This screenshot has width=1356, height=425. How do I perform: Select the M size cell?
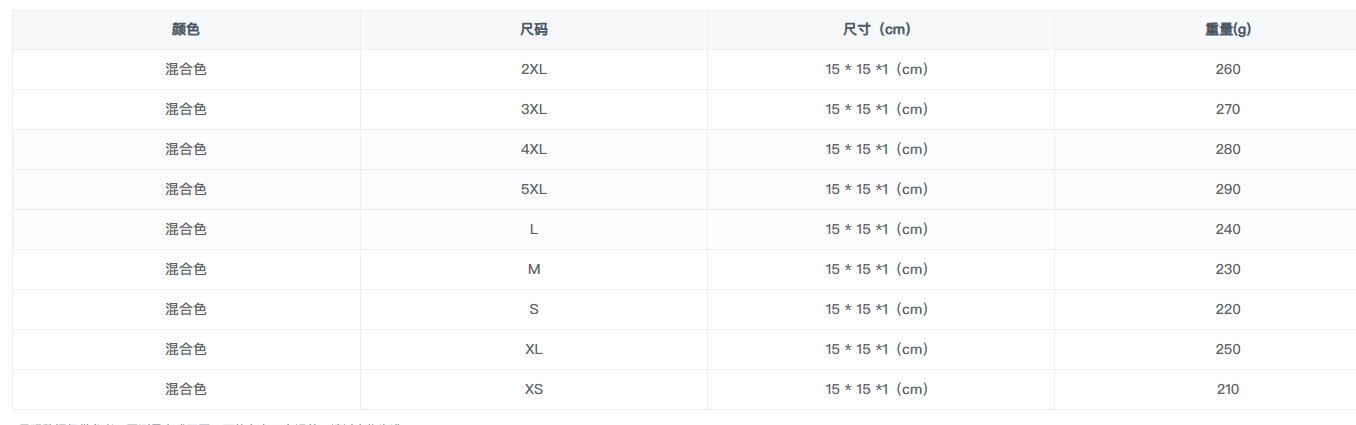pyautogui.click(x=534, y=270)
